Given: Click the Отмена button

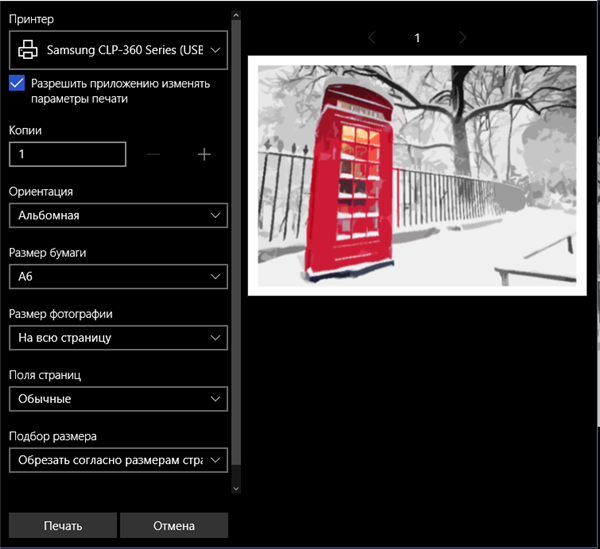Looking at the screenshot, I should [174, 526].
